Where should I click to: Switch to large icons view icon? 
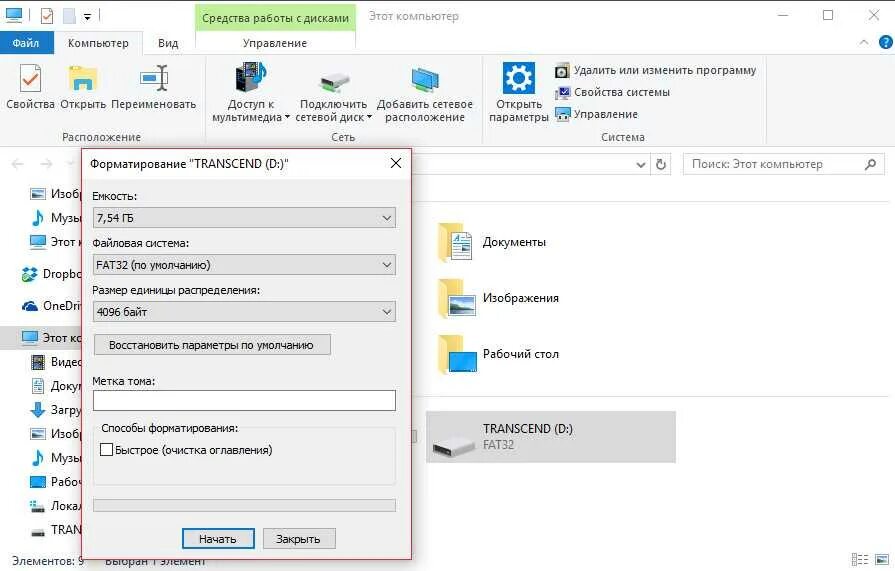tap(882, 560)
